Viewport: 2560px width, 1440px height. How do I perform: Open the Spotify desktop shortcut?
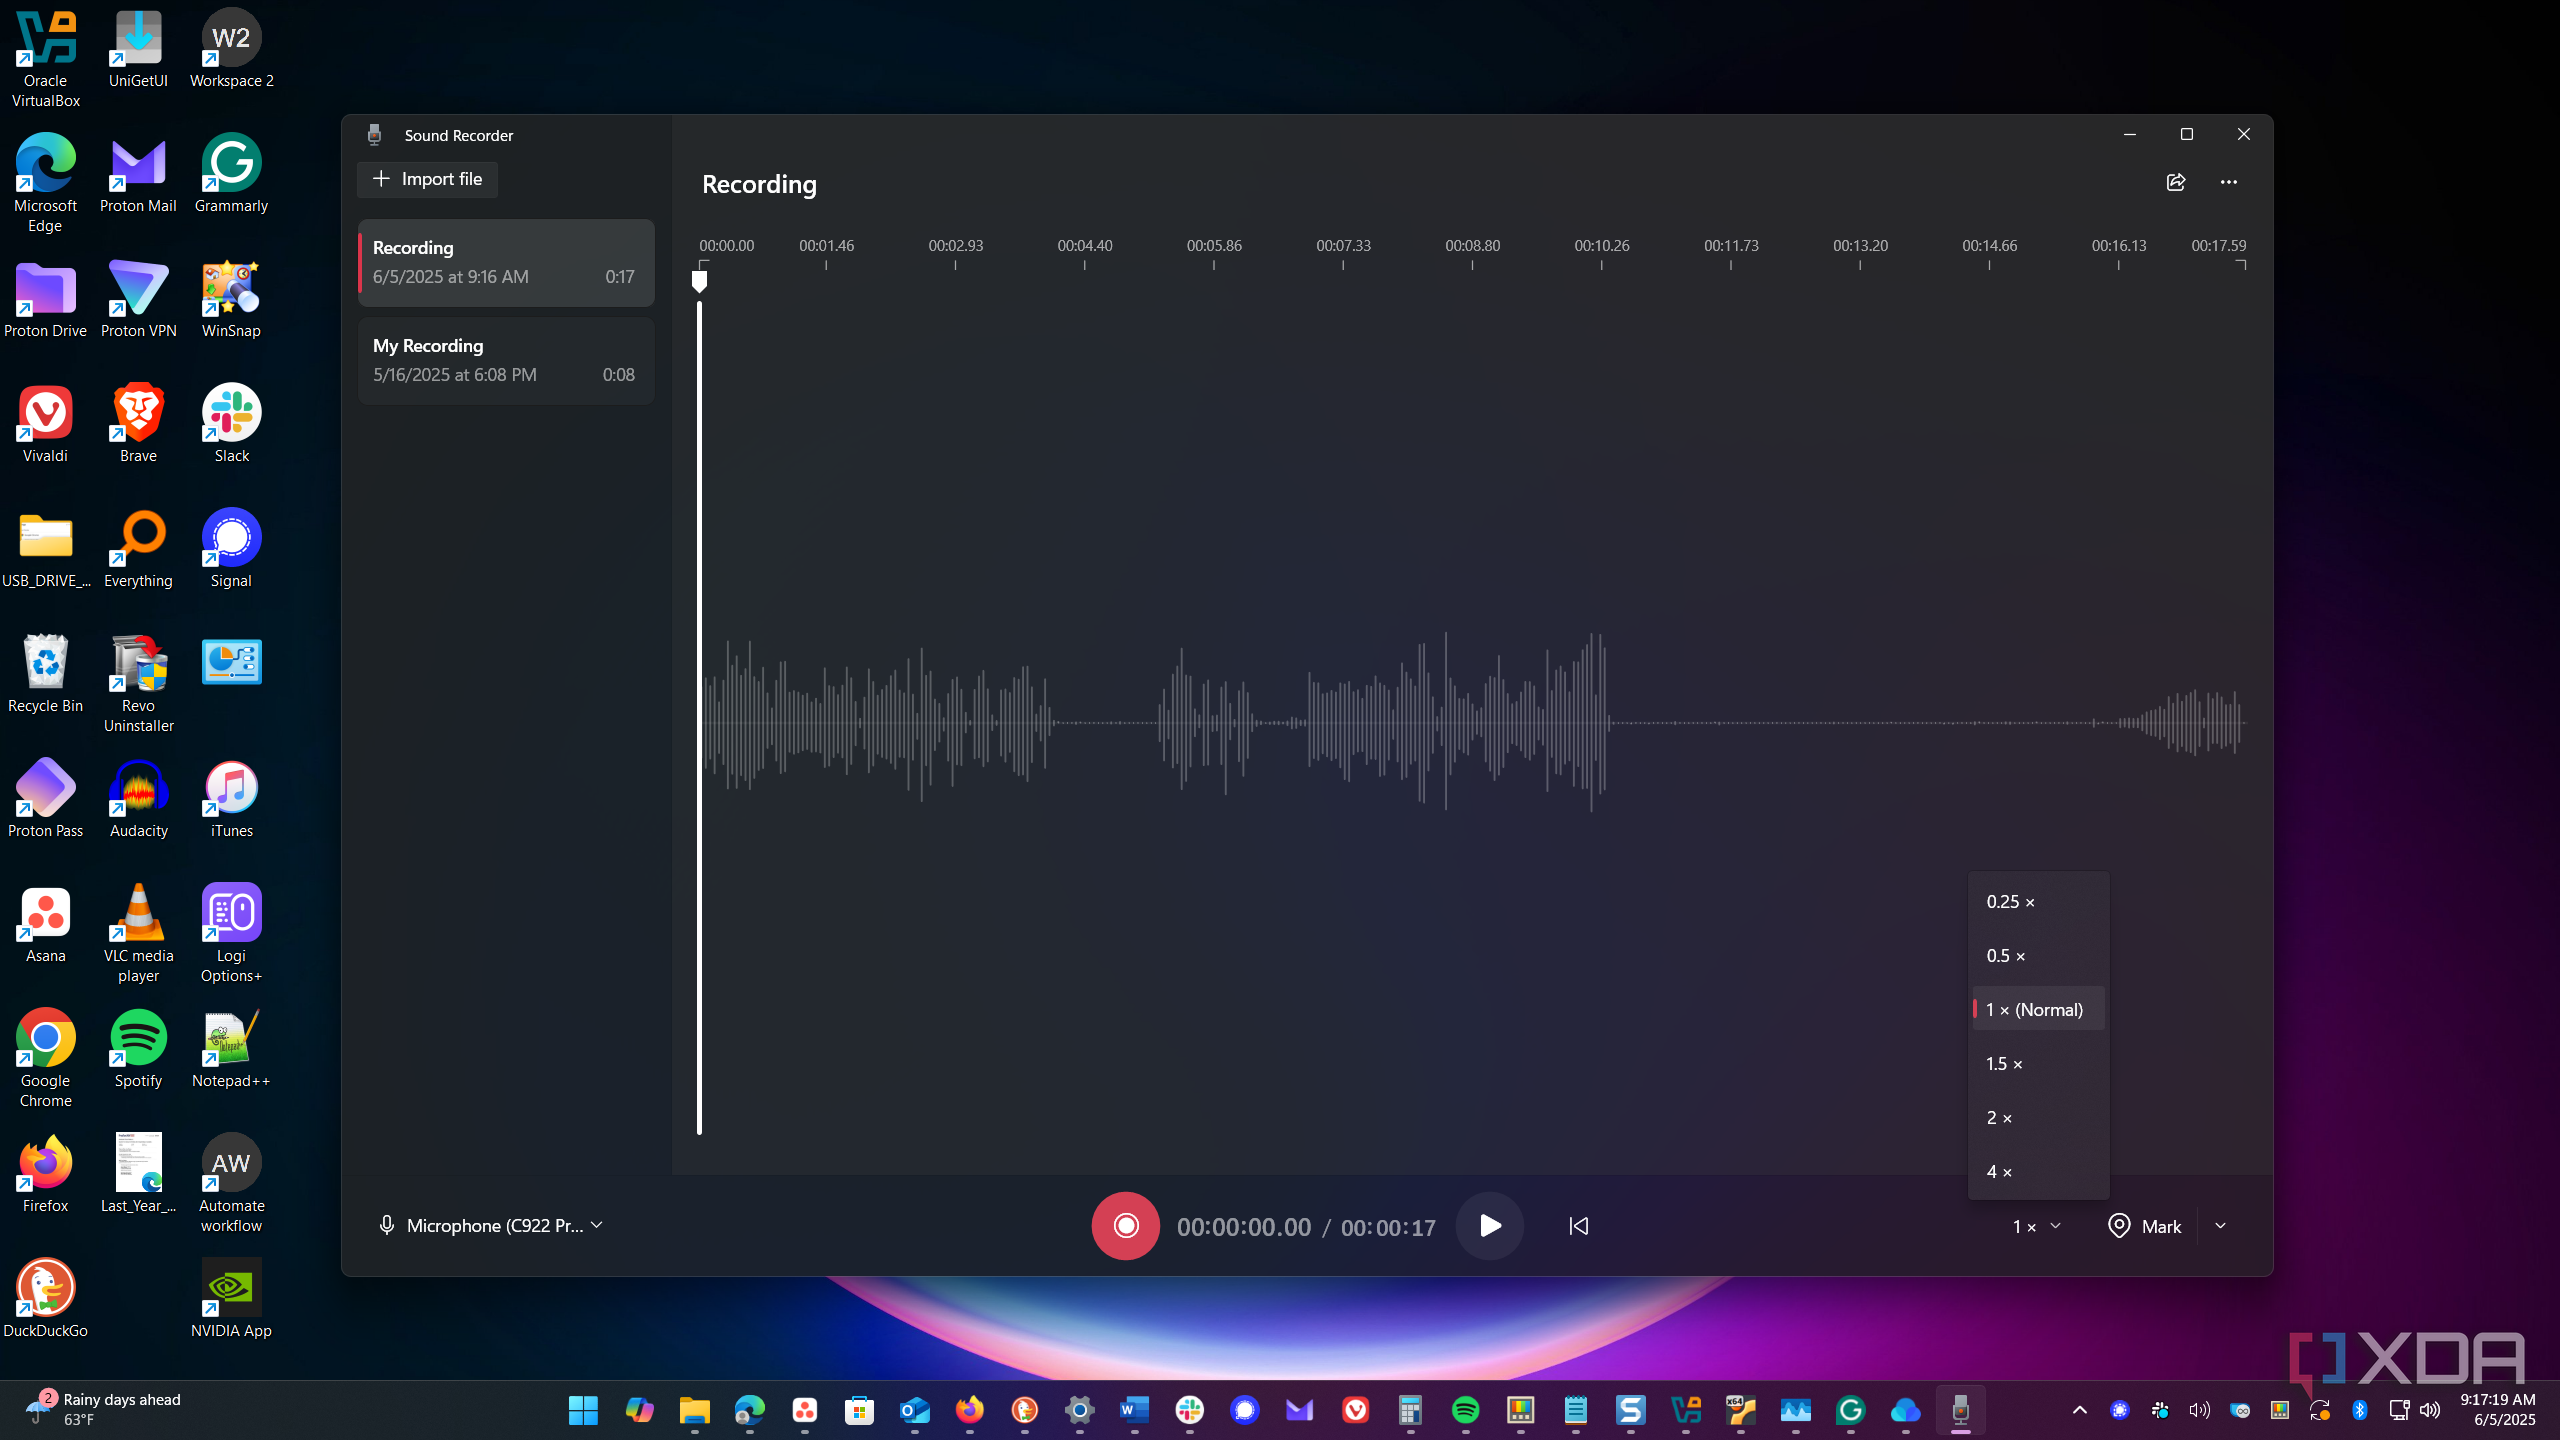(138, 1050)
